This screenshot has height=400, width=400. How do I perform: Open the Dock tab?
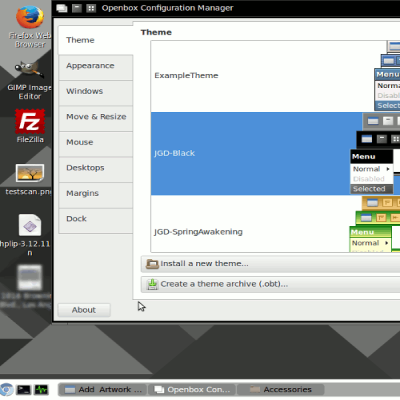point(96,221)
